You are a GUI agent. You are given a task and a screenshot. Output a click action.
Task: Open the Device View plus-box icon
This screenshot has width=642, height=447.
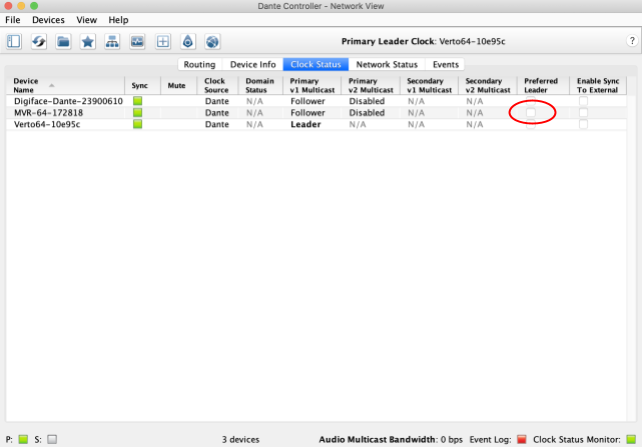pos(163,41)
